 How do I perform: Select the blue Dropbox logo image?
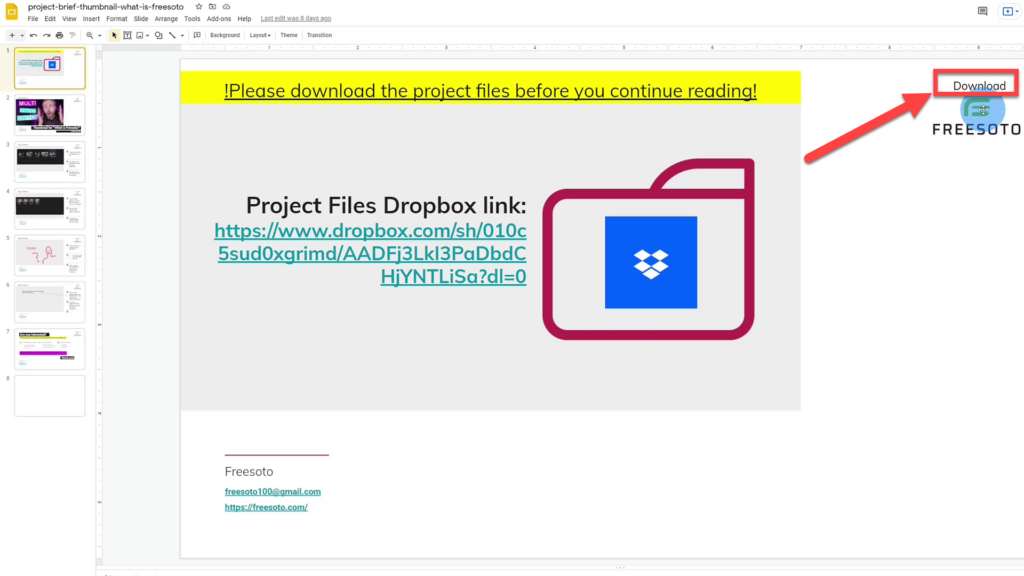click(650, 262)
